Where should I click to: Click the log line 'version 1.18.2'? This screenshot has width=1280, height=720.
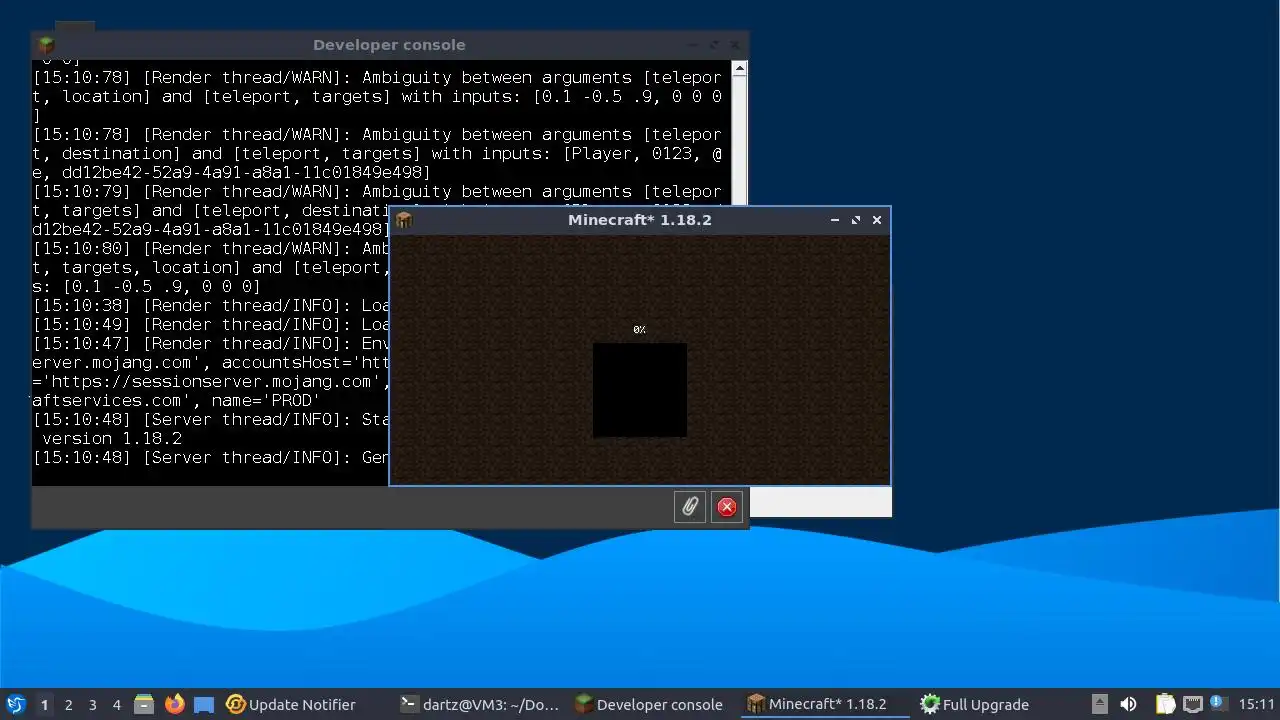(x=112, y=438)
